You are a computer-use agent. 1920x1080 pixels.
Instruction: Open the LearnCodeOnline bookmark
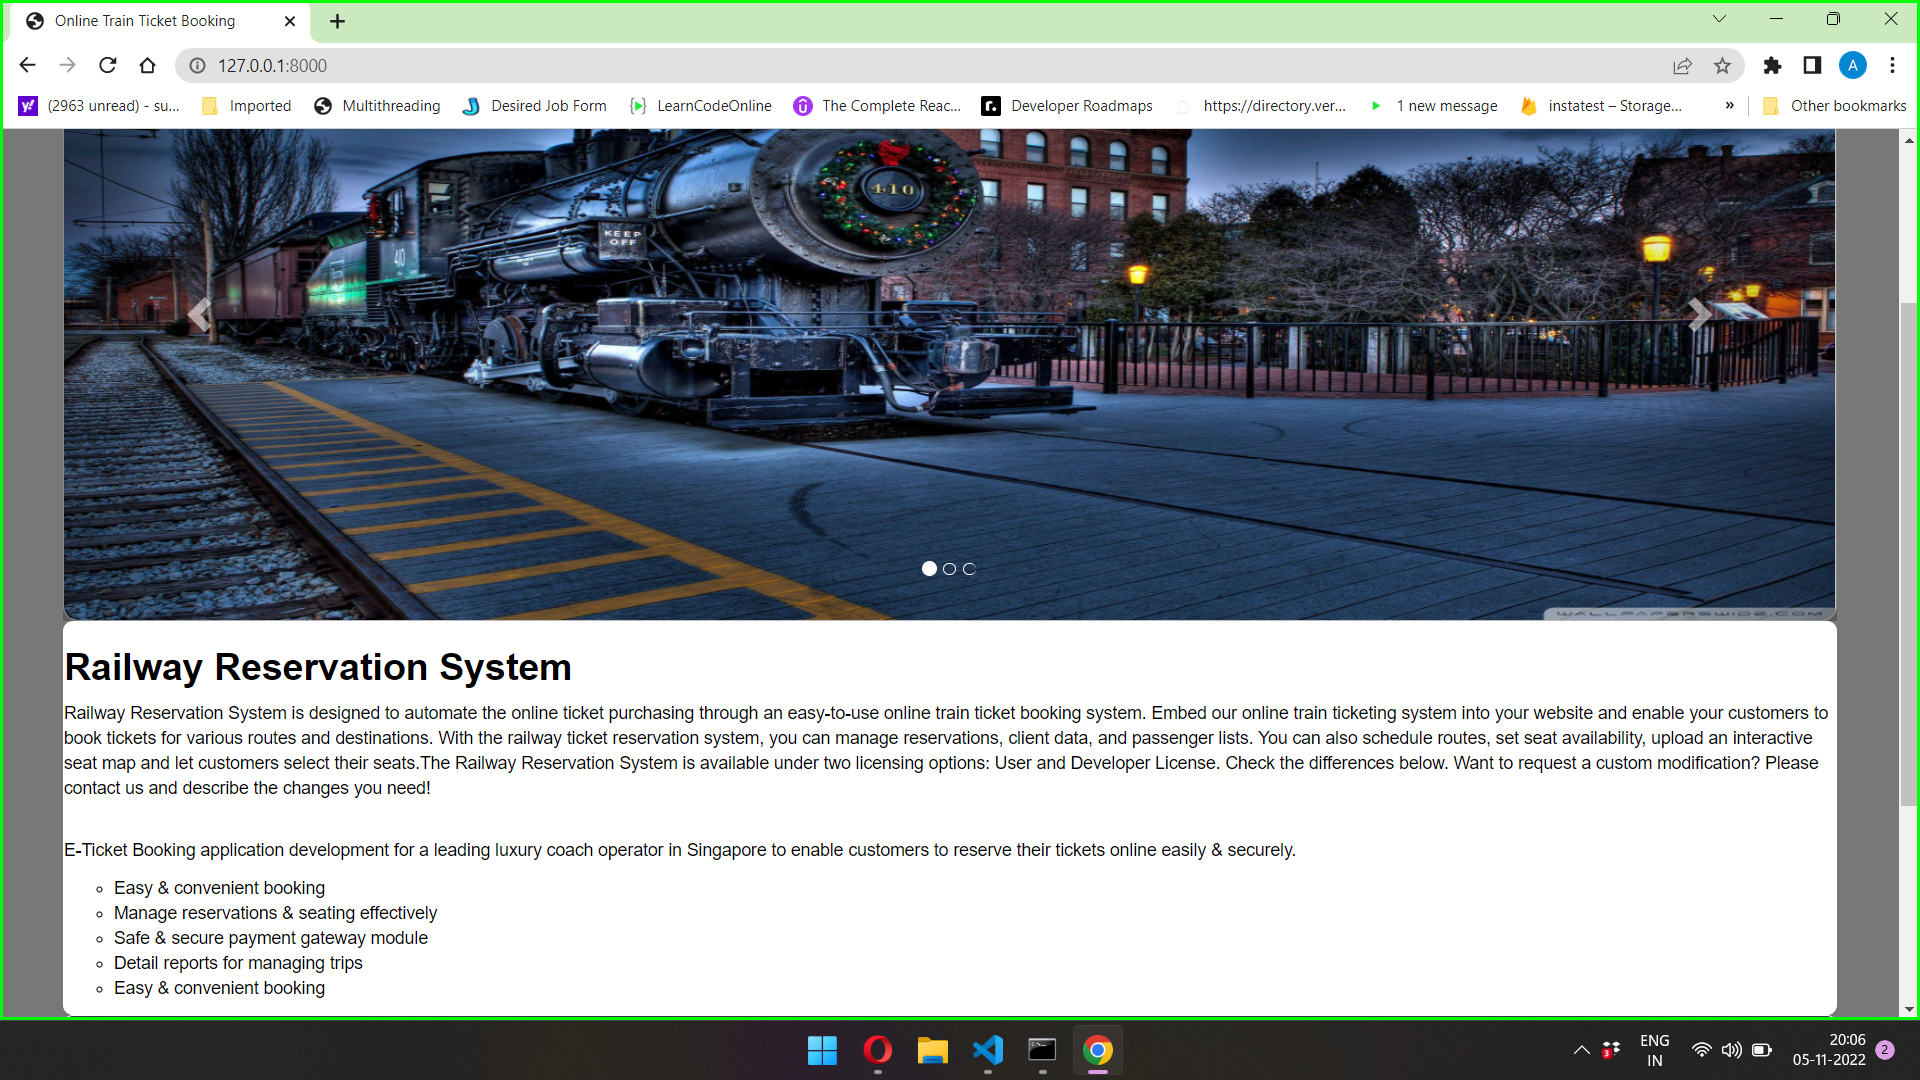713,105
